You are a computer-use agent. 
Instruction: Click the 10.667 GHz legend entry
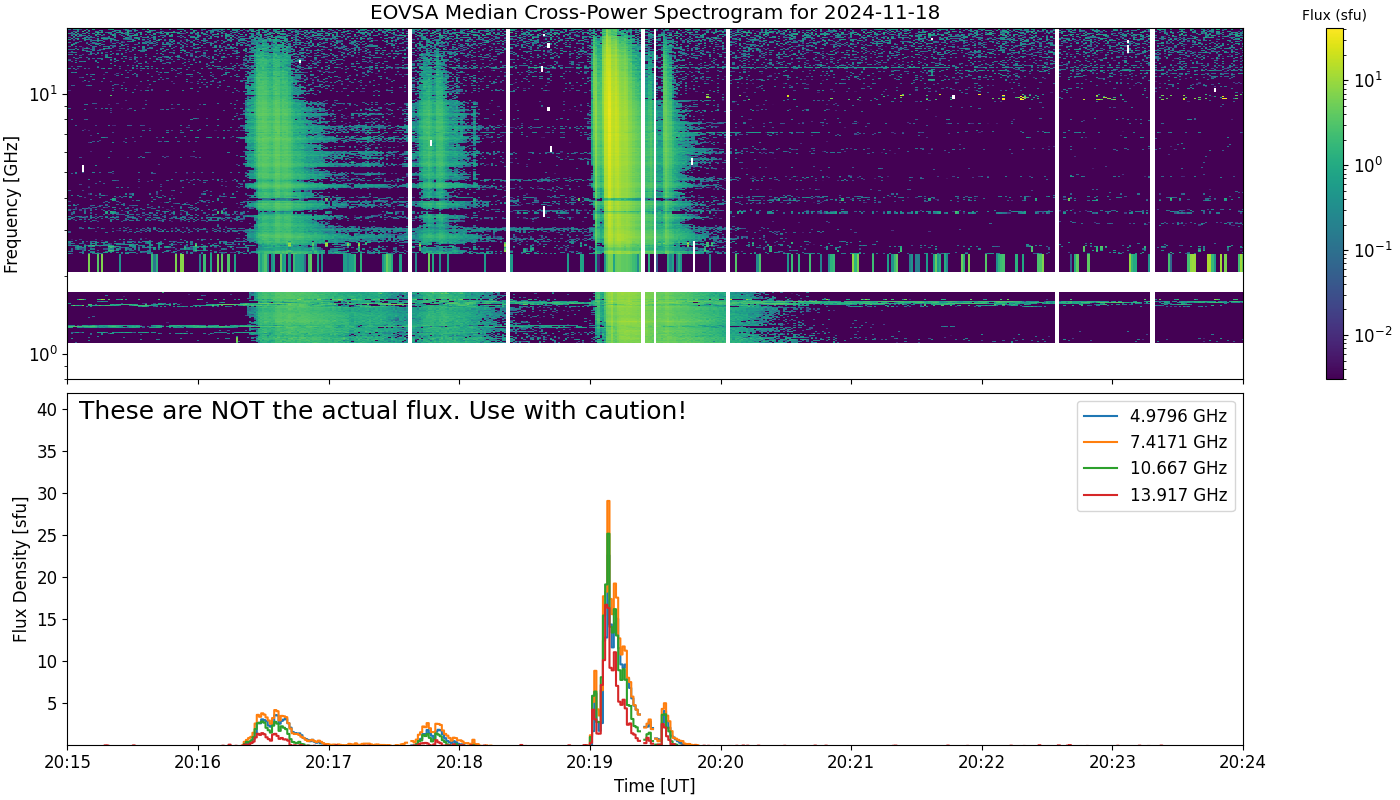1156,468
